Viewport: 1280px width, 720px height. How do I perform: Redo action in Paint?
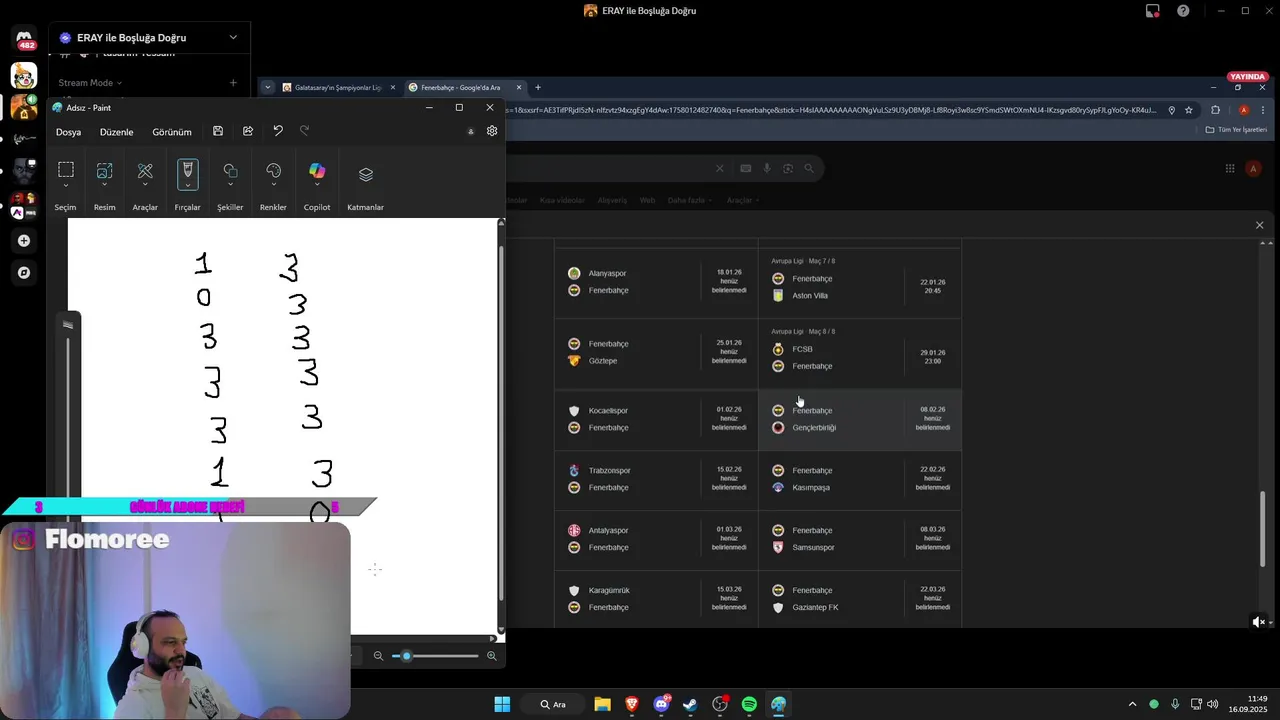click(x=305, y=131)
